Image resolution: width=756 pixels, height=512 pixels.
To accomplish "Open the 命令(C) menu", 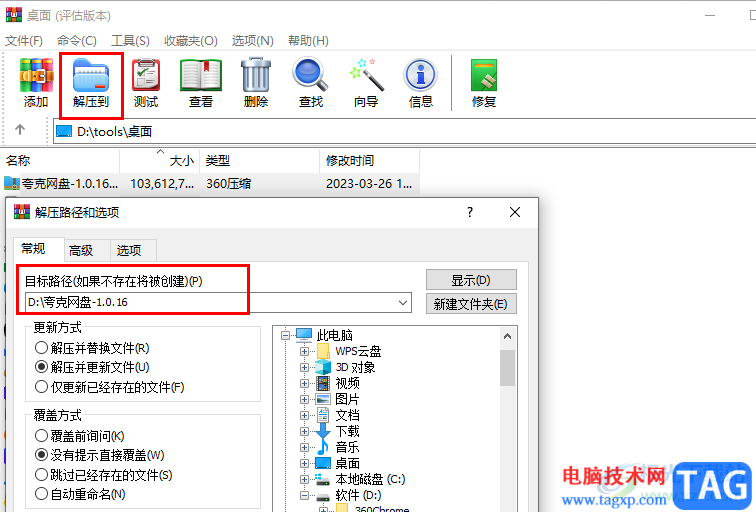I will pyautogui.click(x=77, y=40).
